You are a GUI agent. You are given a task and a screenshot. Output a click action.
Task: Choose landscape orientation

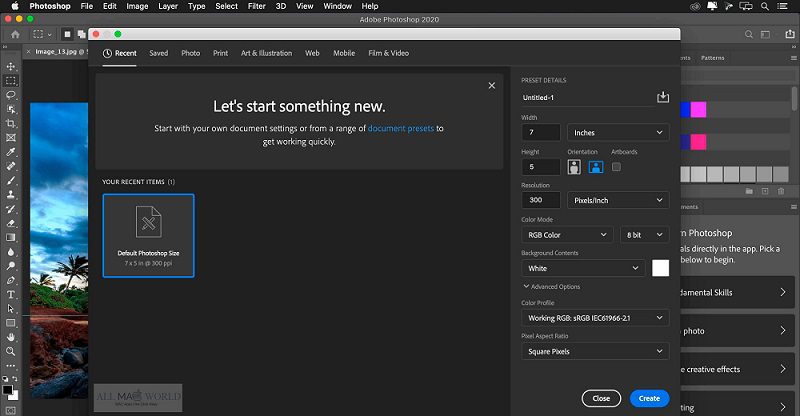(596, 167)
